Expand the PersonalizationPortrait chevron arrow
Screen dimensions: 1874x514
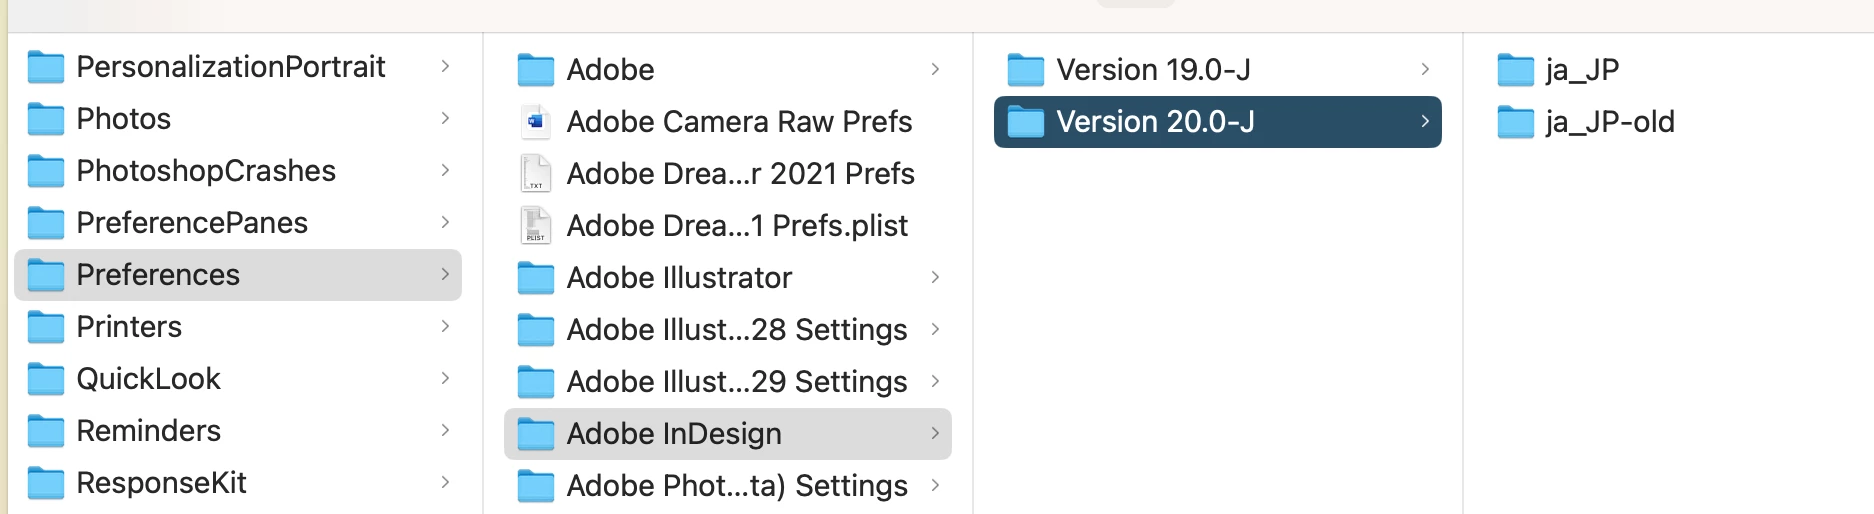tap(445, 67)
